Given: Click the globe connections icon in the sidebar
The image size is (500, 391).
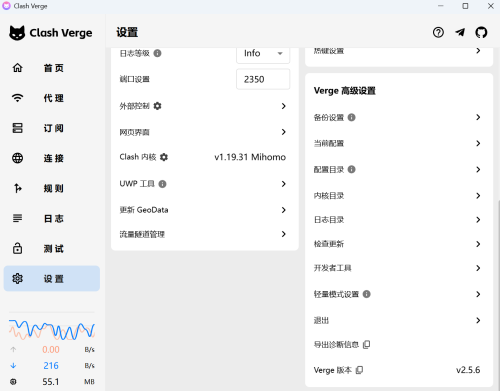Looking at the screenshot, I should point(17,158).
